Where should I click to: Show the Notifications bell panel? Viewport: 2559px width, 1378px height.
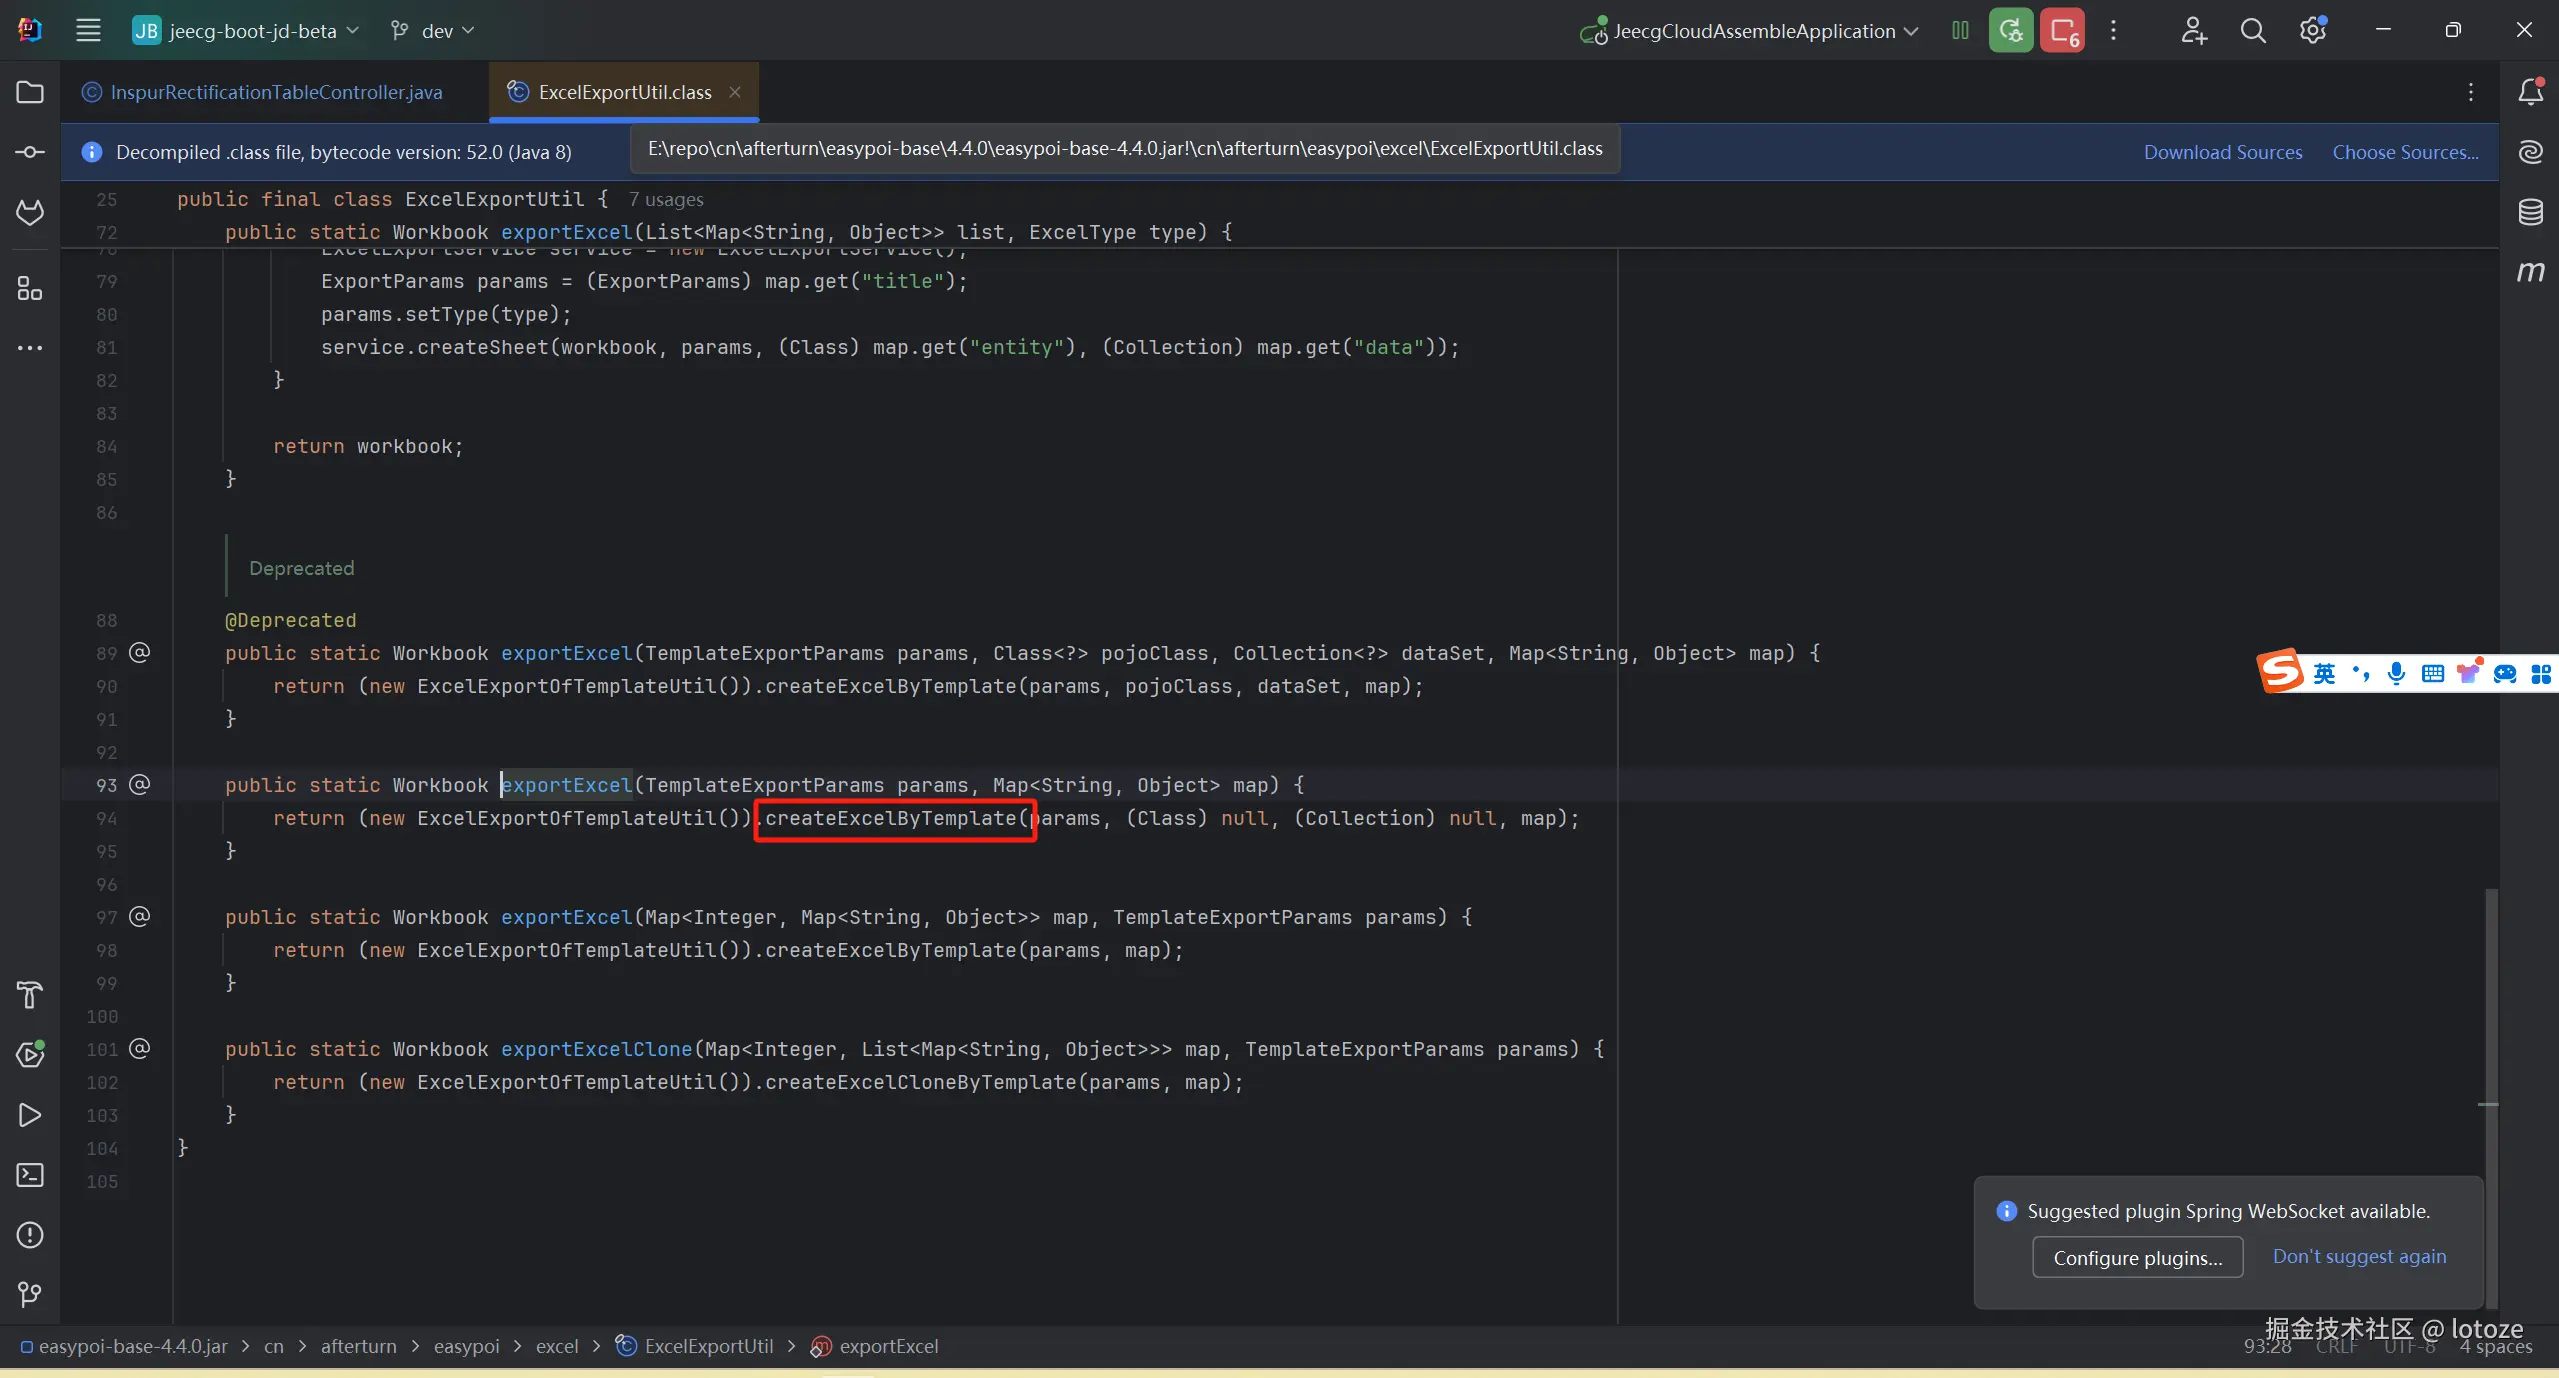coord(2530,92)
